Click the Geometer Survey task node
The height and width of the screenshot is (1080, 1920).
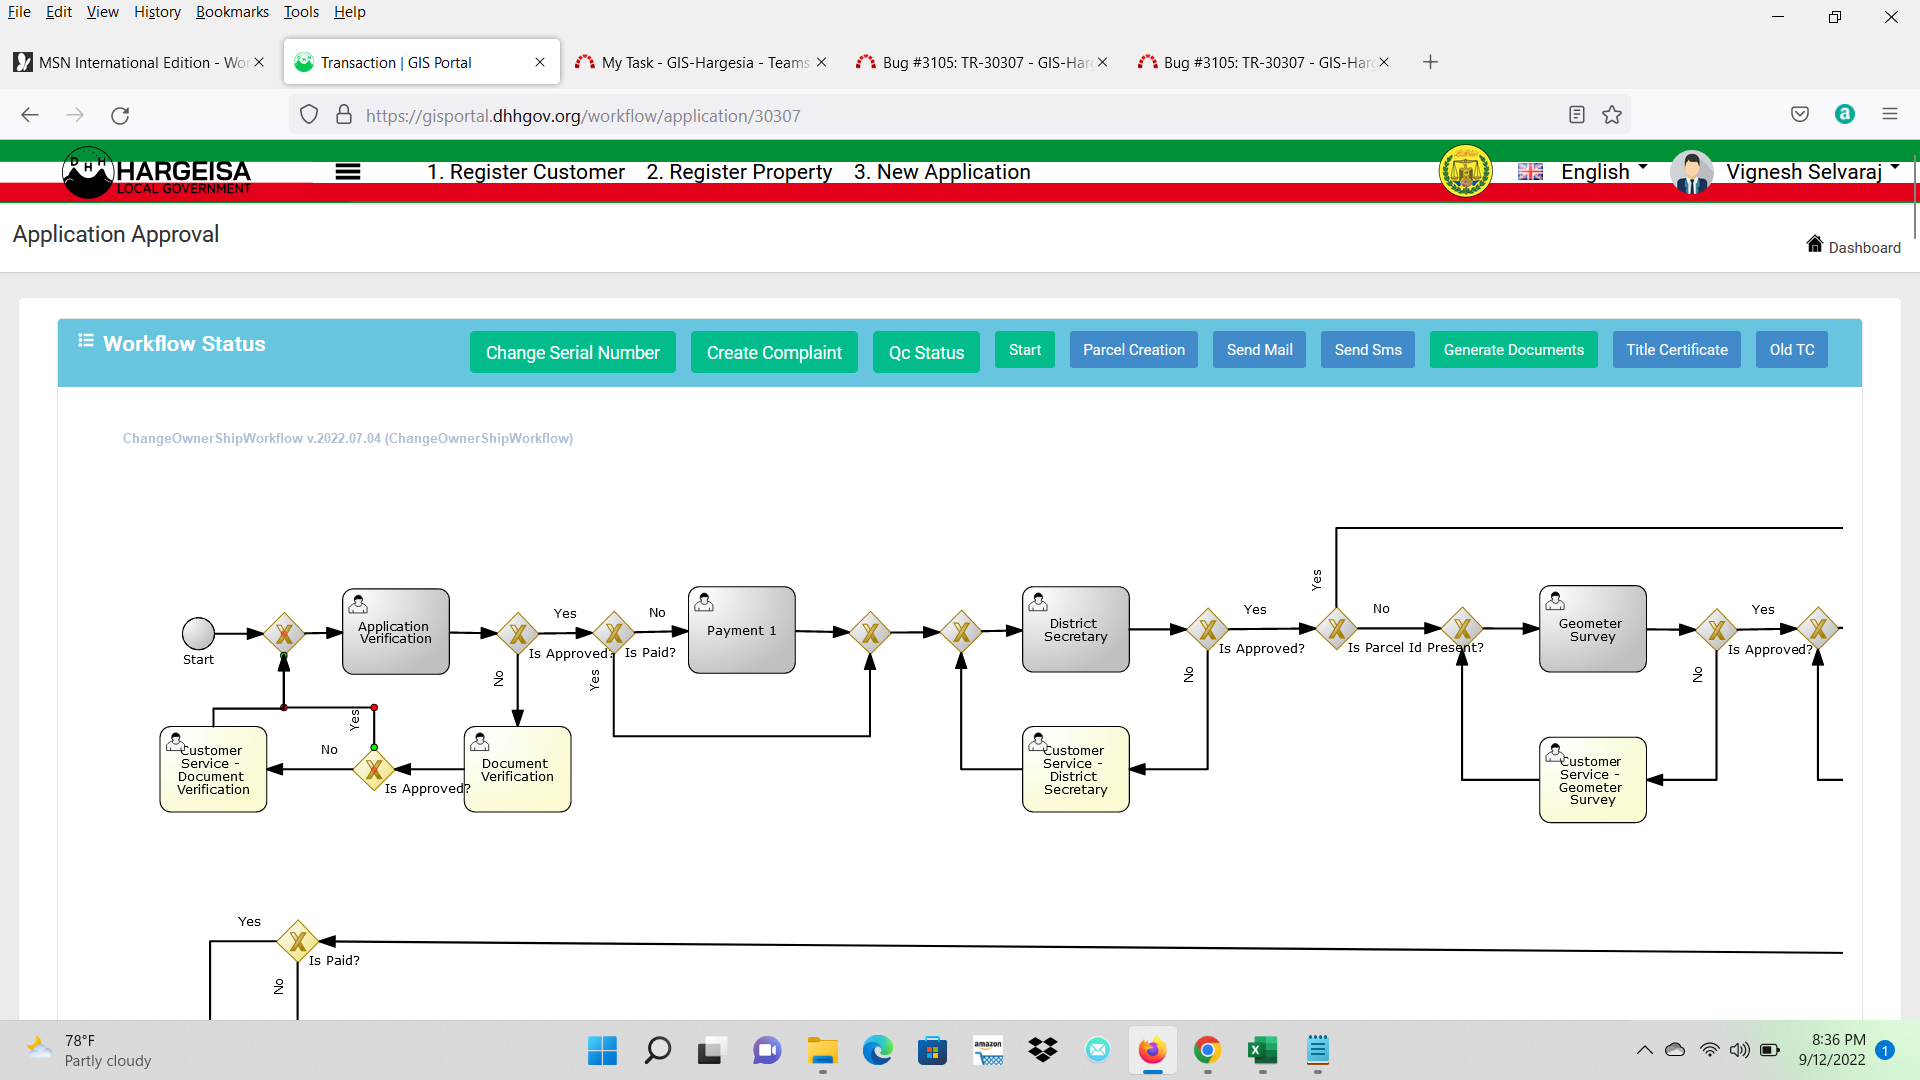pos(1592,629)
